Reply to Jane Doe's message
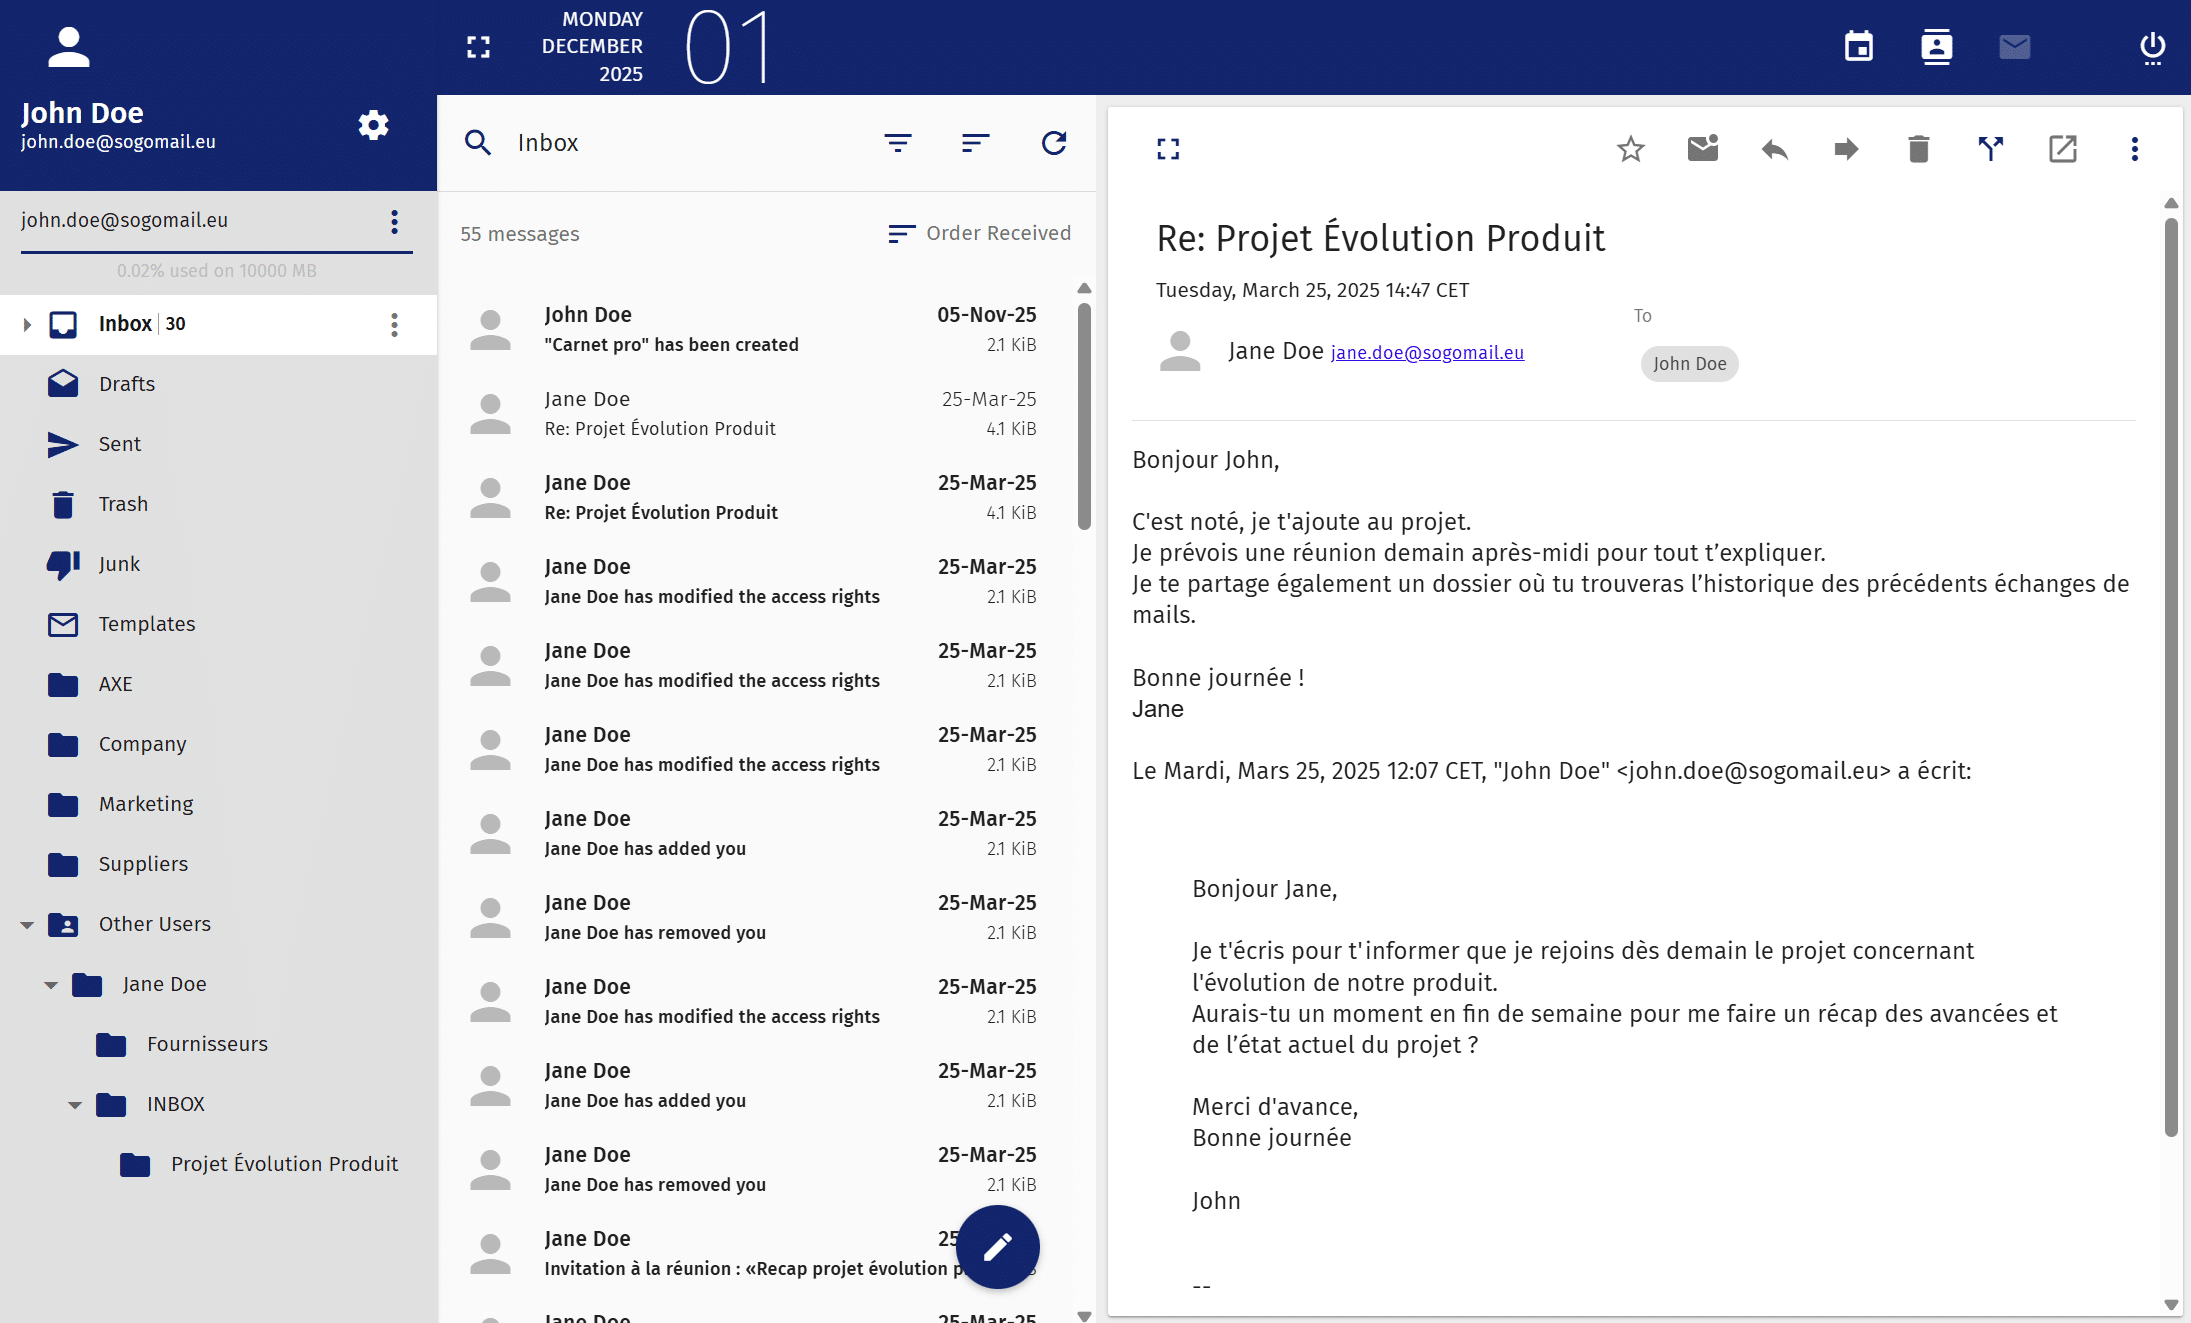The image size is (2191, 1323). click(x=1774, y=149)
